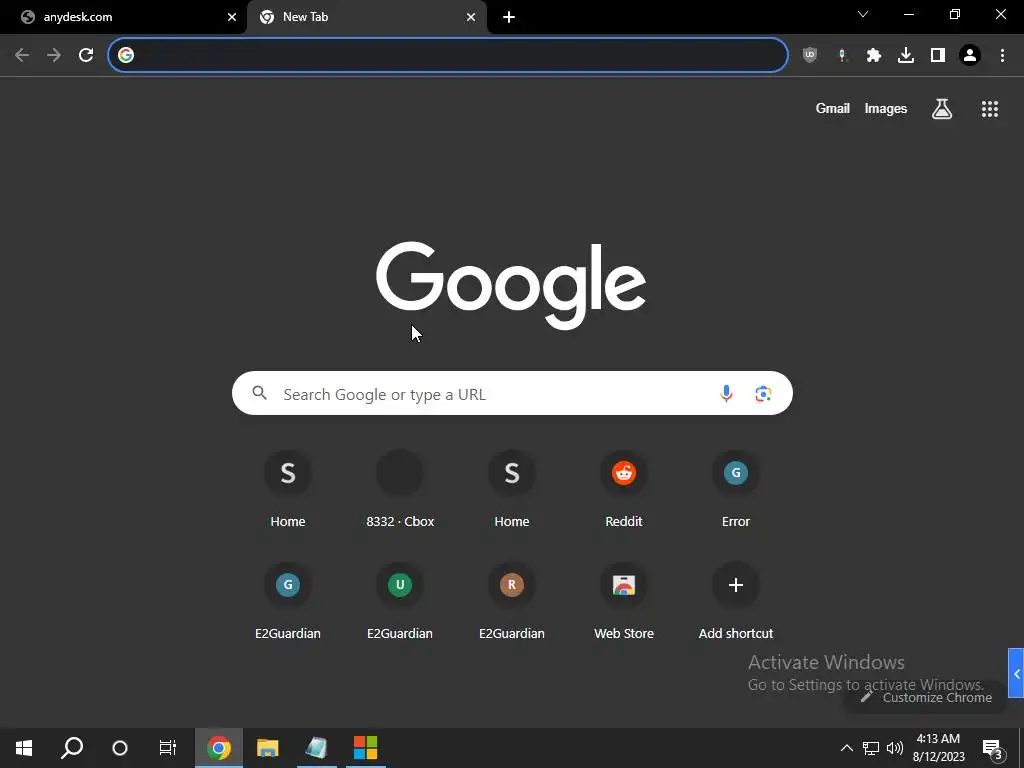This screenshot has height=768, width=1024.
Task: Click the Search Google or type a URL box
Action: pyautogui.click(x=512, y=393)
